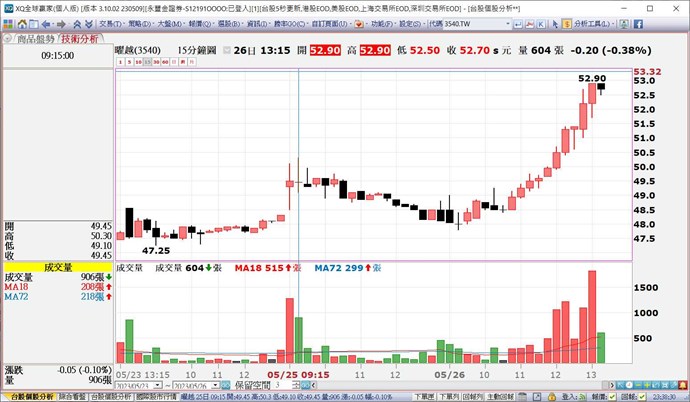Click the 登入 status indicator icon

(582, 397)
